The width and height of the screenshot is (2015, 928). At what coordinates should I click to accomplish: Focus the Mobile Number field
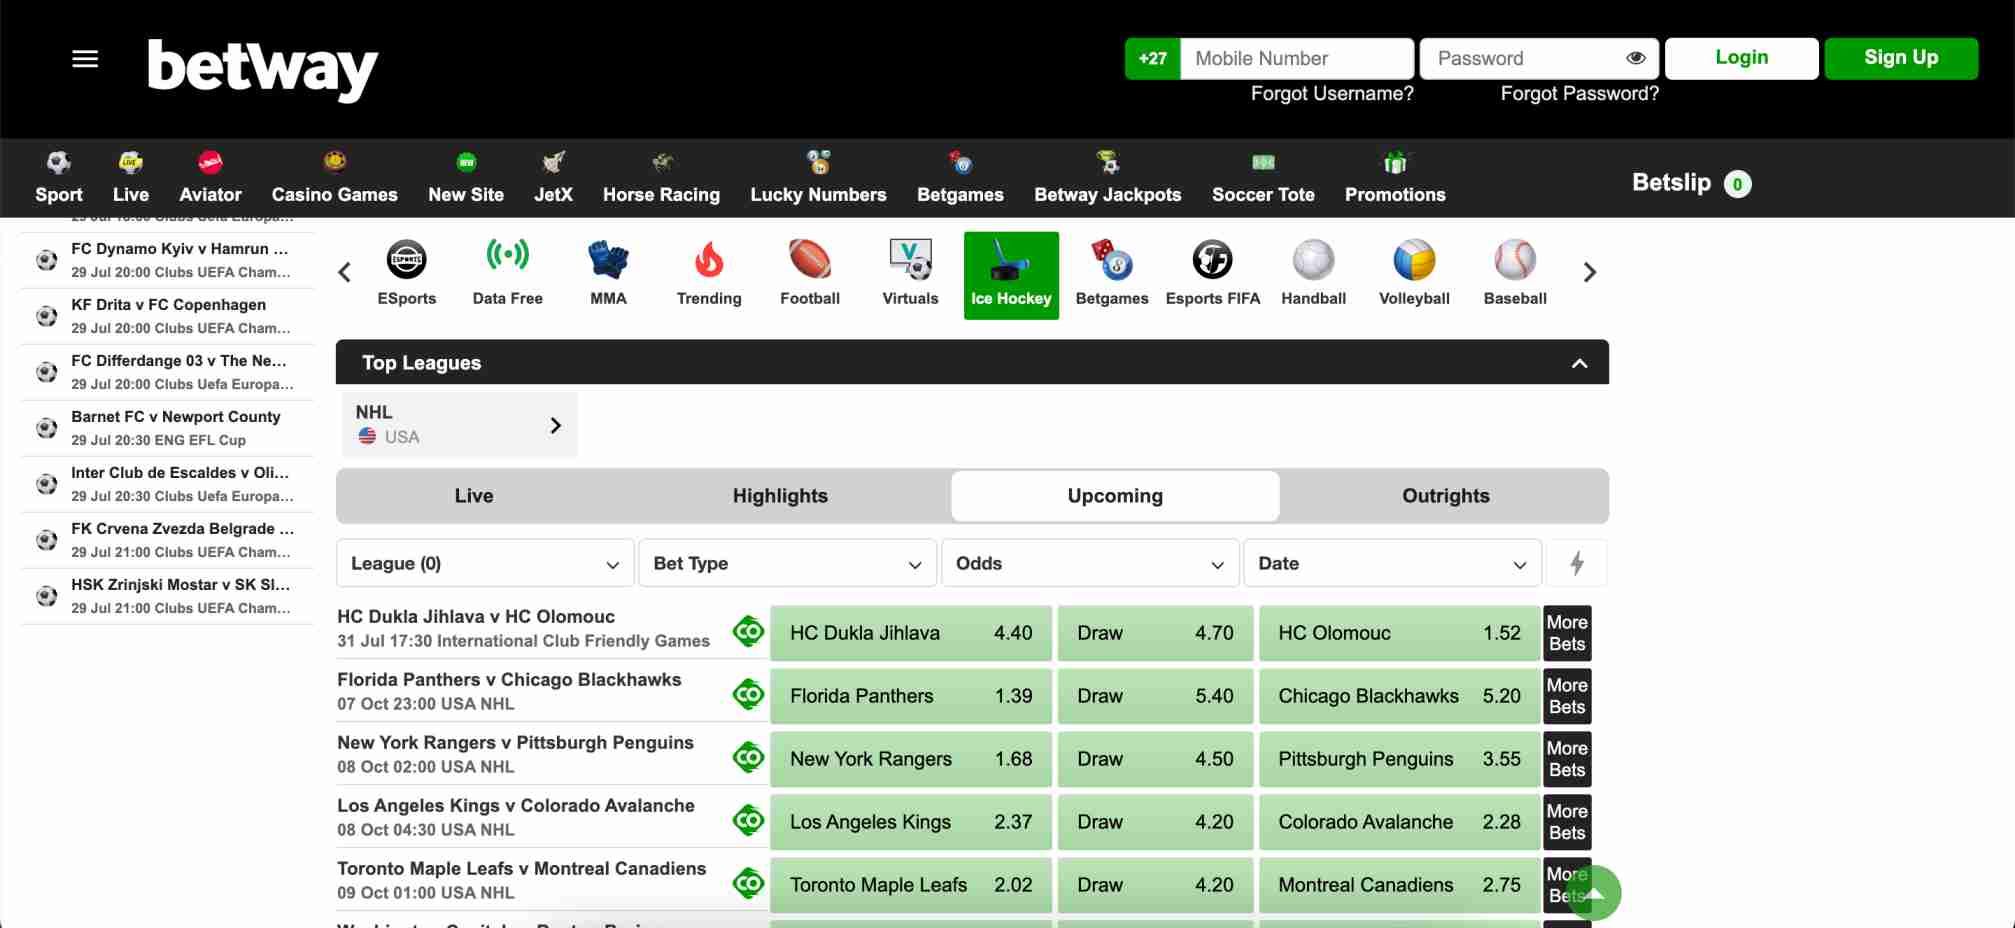1297,58
